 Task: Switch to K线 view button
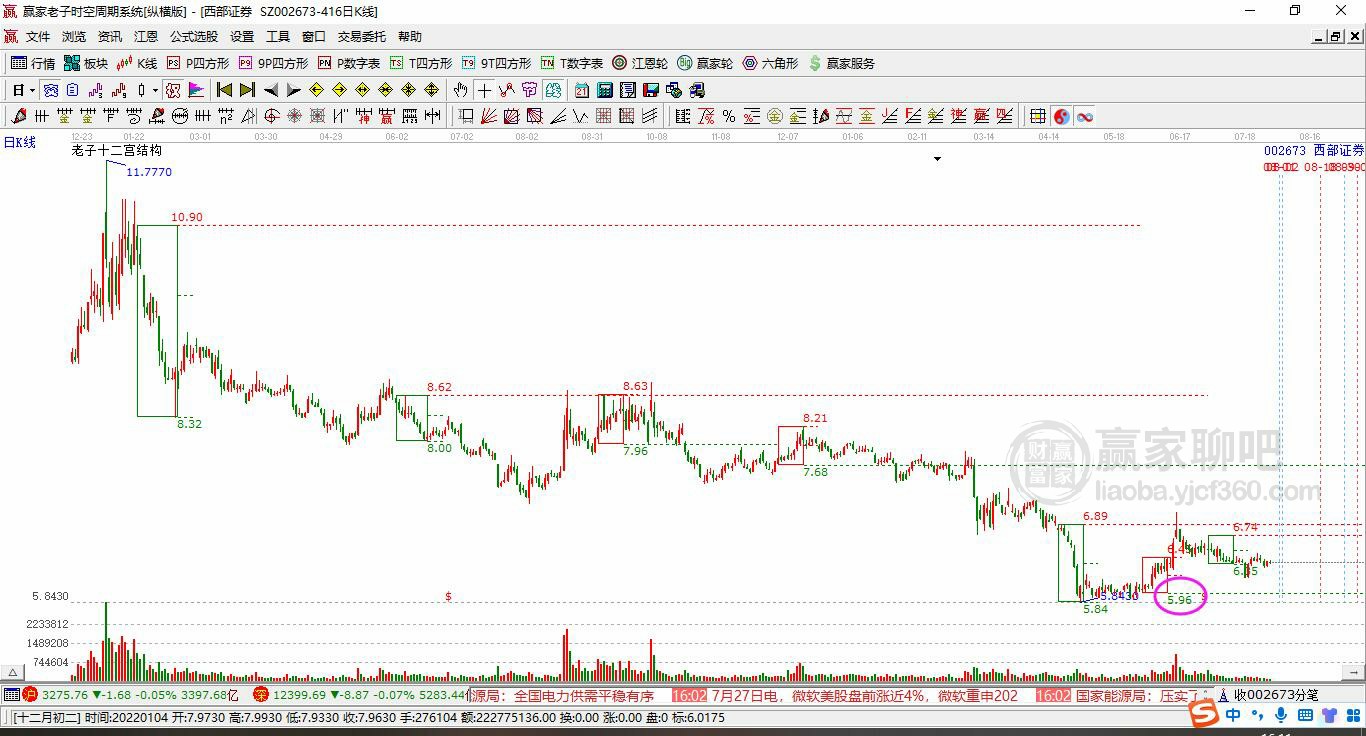(x=137, y=63)
